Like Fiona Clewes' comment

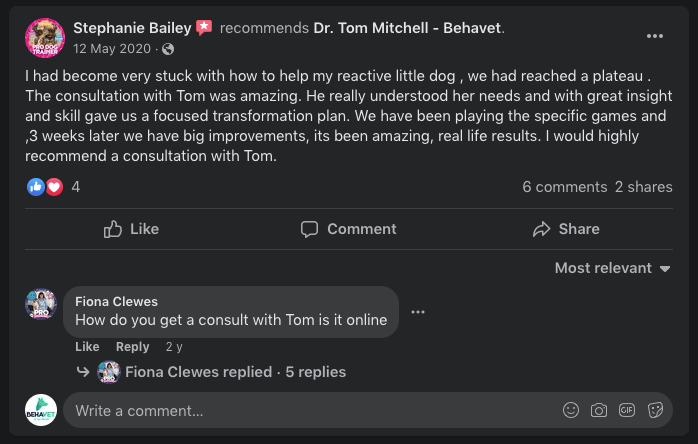(87, 347)
